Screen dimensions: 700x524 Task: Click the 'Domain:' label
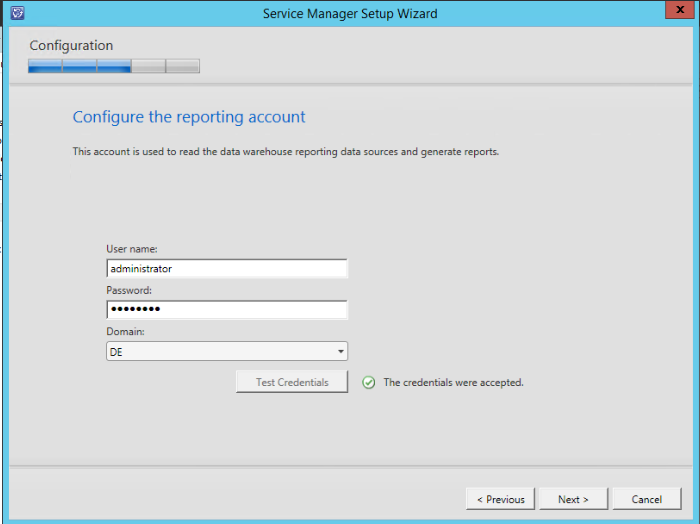(123, 331)
